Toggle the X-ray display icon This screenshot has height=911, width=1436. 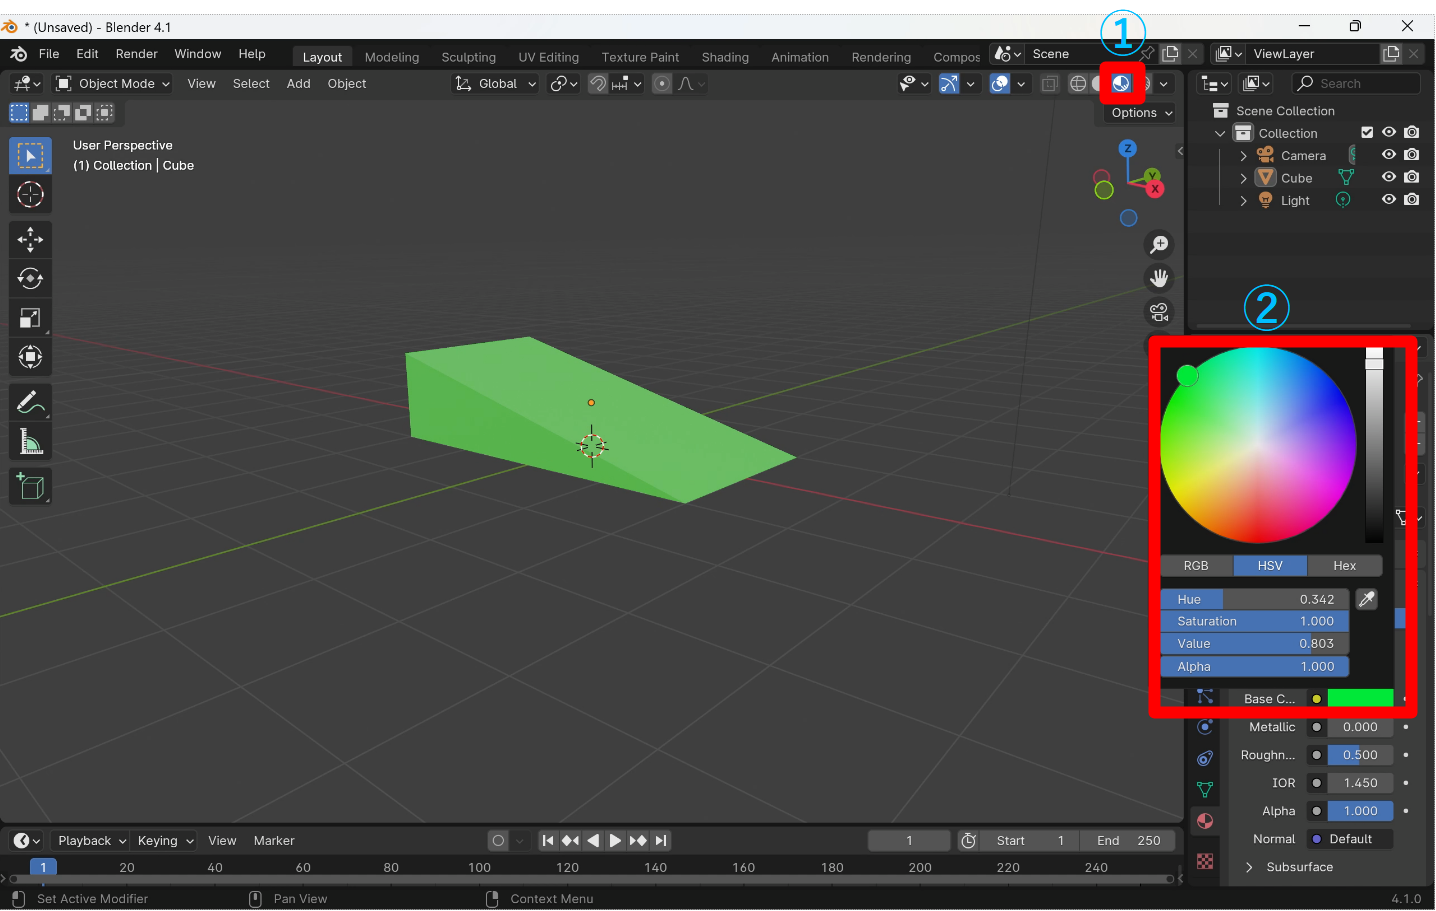tap(1049, 84)
